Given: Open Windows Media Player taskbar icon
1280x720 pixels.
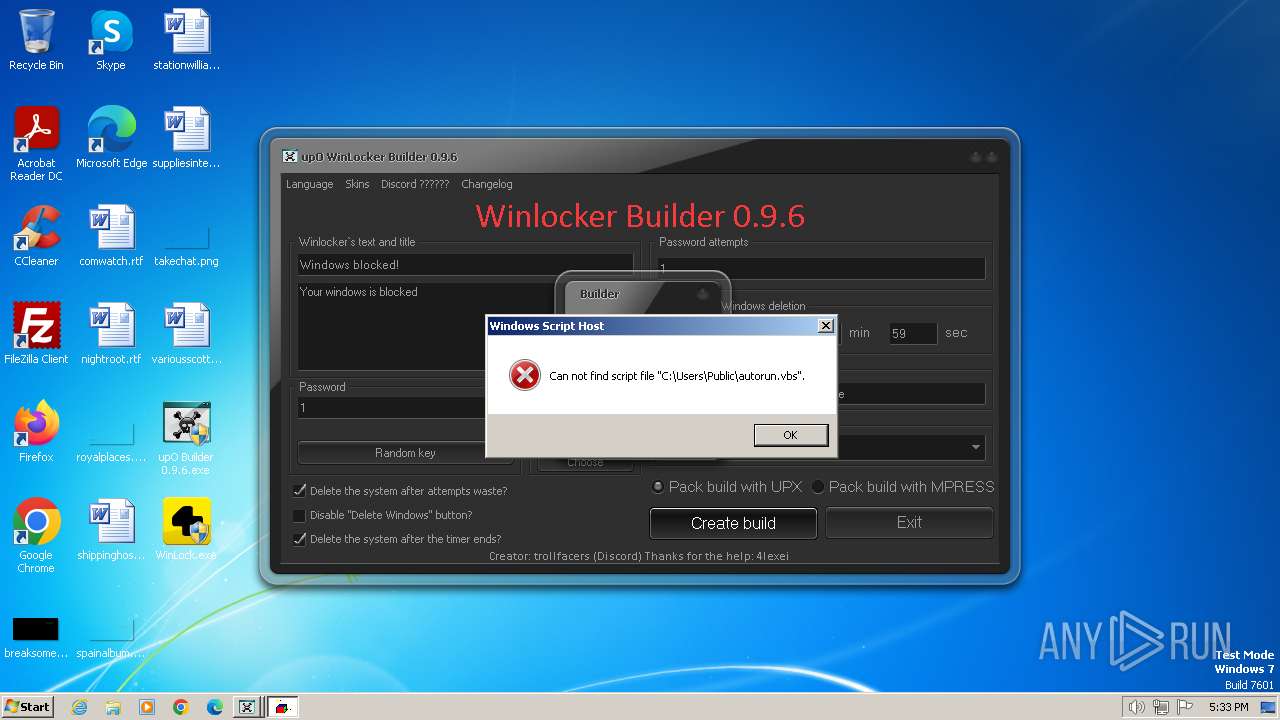Looking at the screenshot, I should click(147, 707).
